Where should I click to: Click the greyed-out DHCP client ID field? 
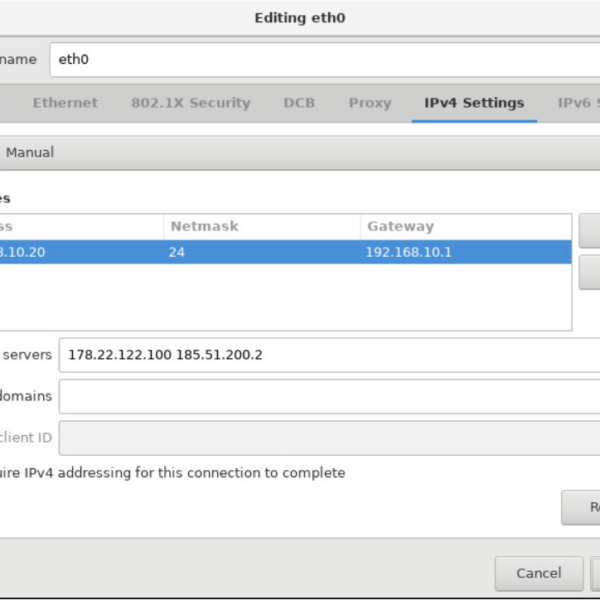click(328, 438)
